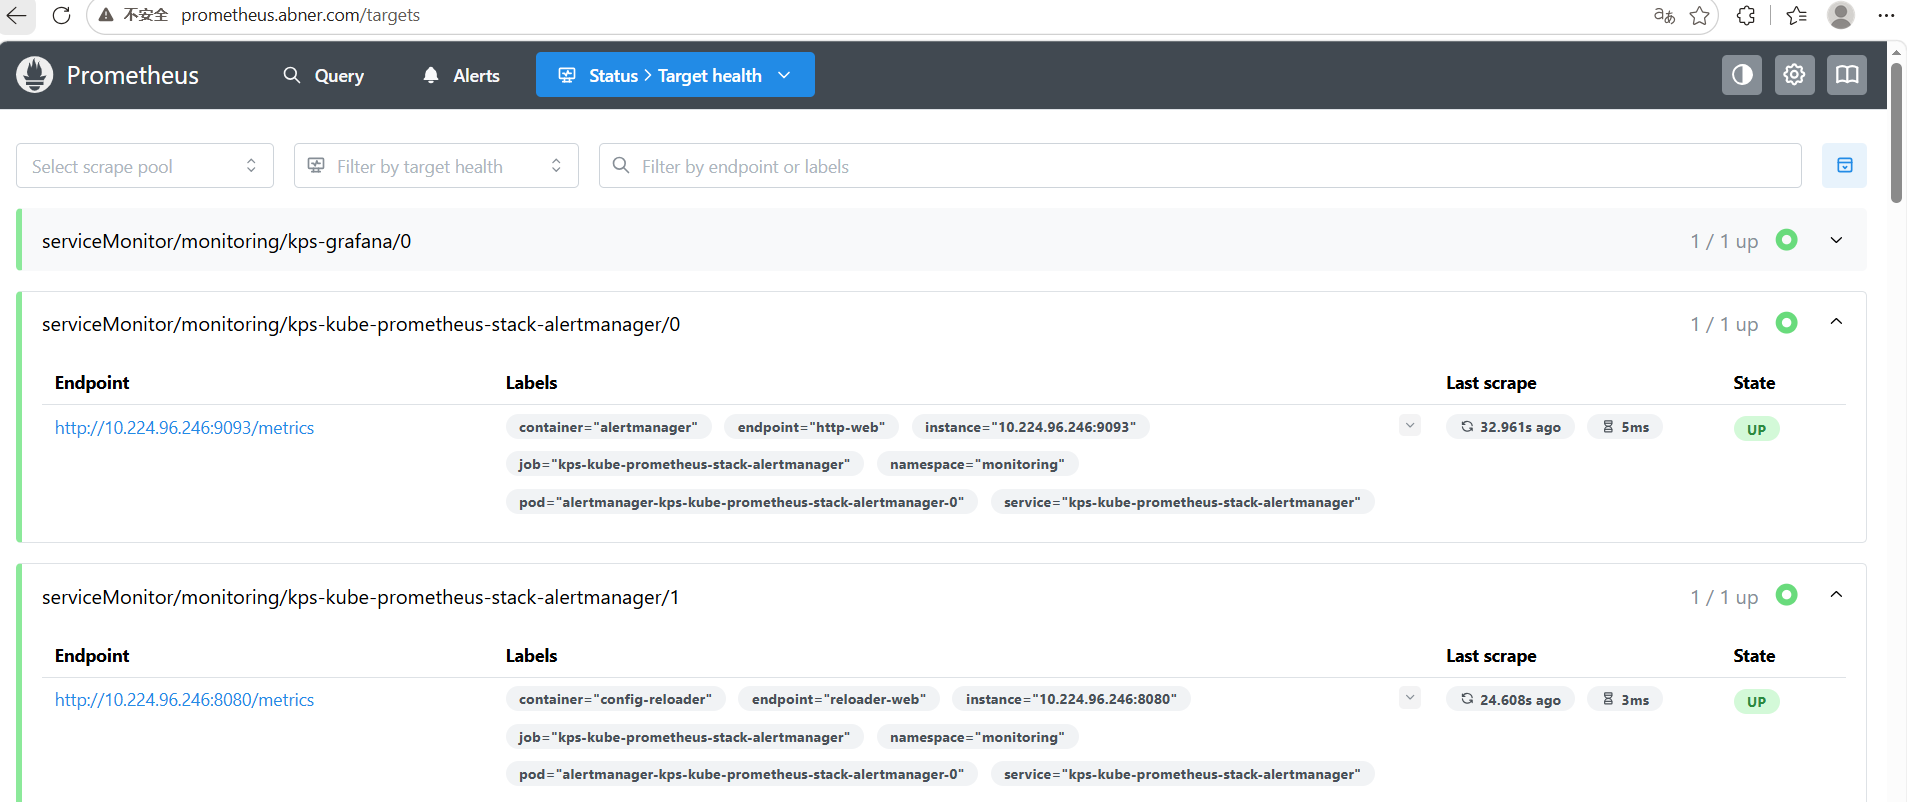Click the green health ring for kps-grafana/0
The image size is (1911, 802).
[1787, 240]
